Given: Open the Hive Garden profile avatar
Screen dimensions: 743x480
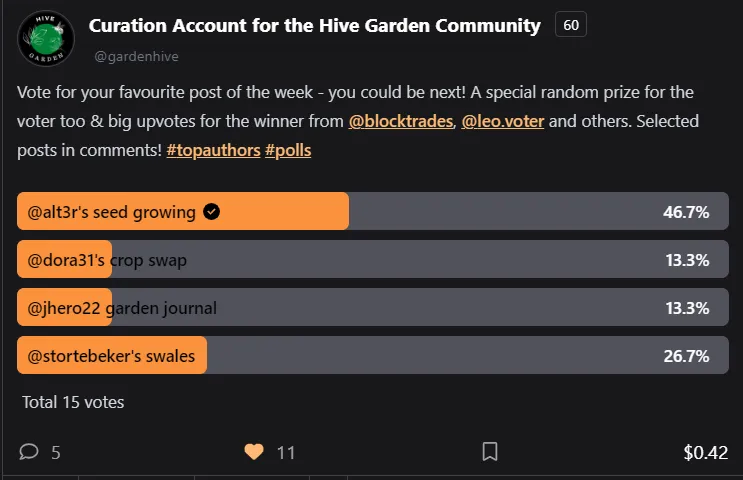Looking at the screenshot, I should [46, 38].
